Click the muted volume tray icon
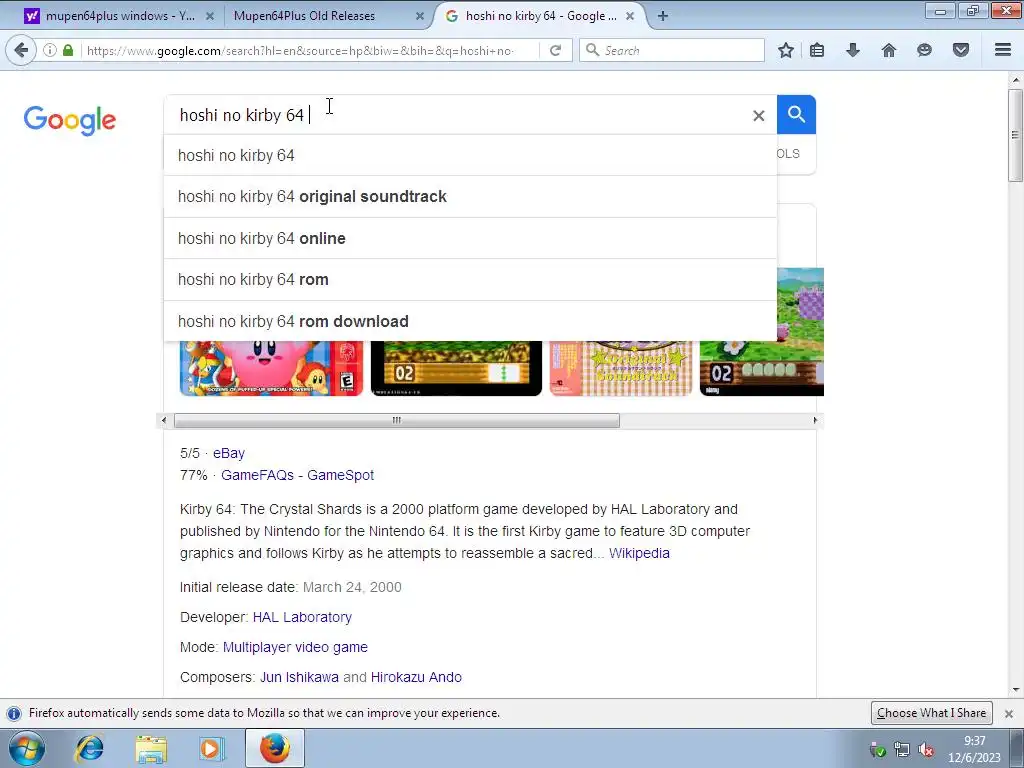This screenshot has height=768, width=1024. (x=925, y=750)
